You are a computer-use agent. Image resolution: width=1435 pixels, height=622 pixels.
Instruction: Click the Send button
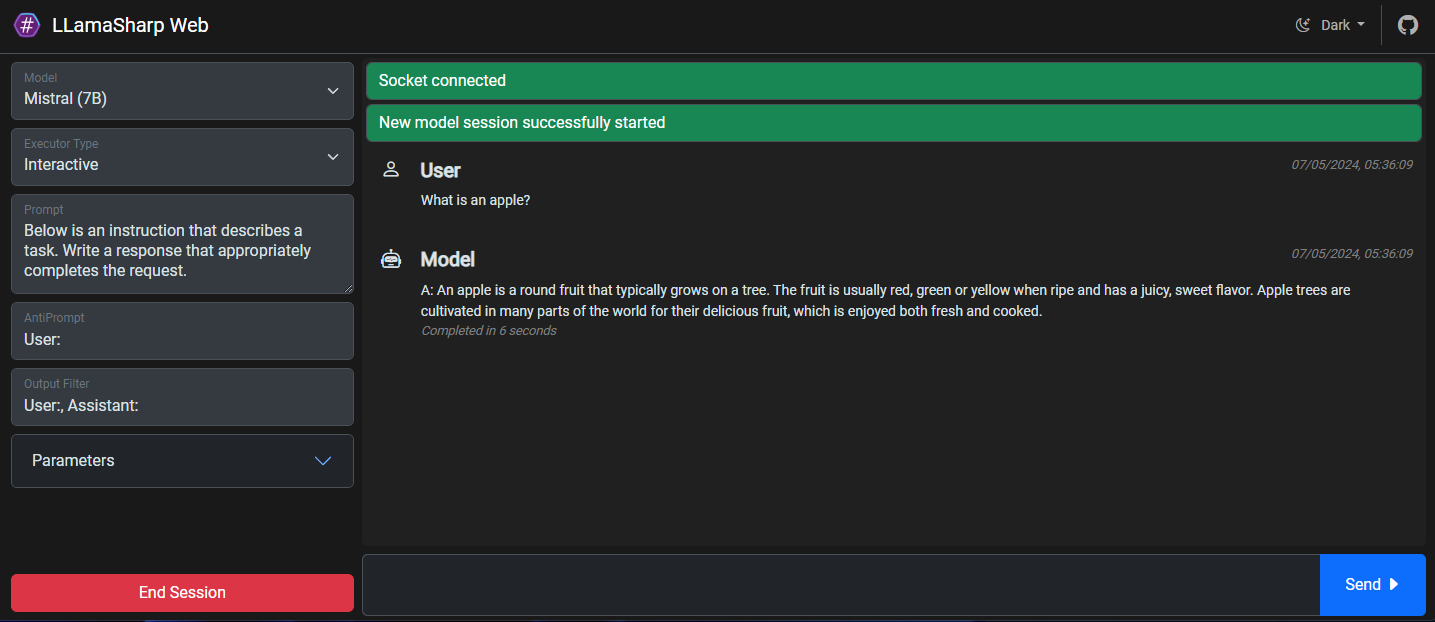pos(1373,584)
